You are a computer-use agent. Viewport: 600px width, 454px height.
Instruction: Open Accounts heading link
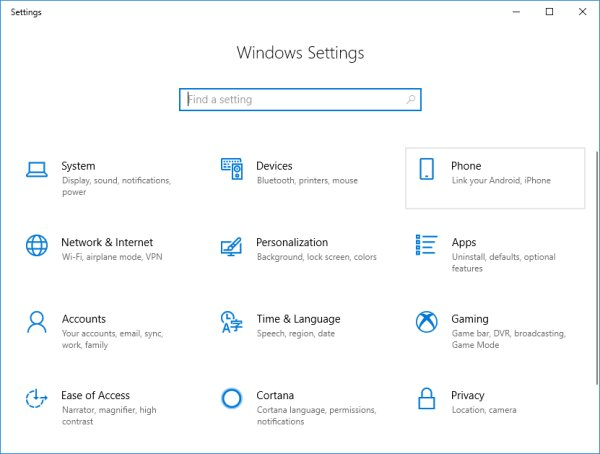coord(84,319)
